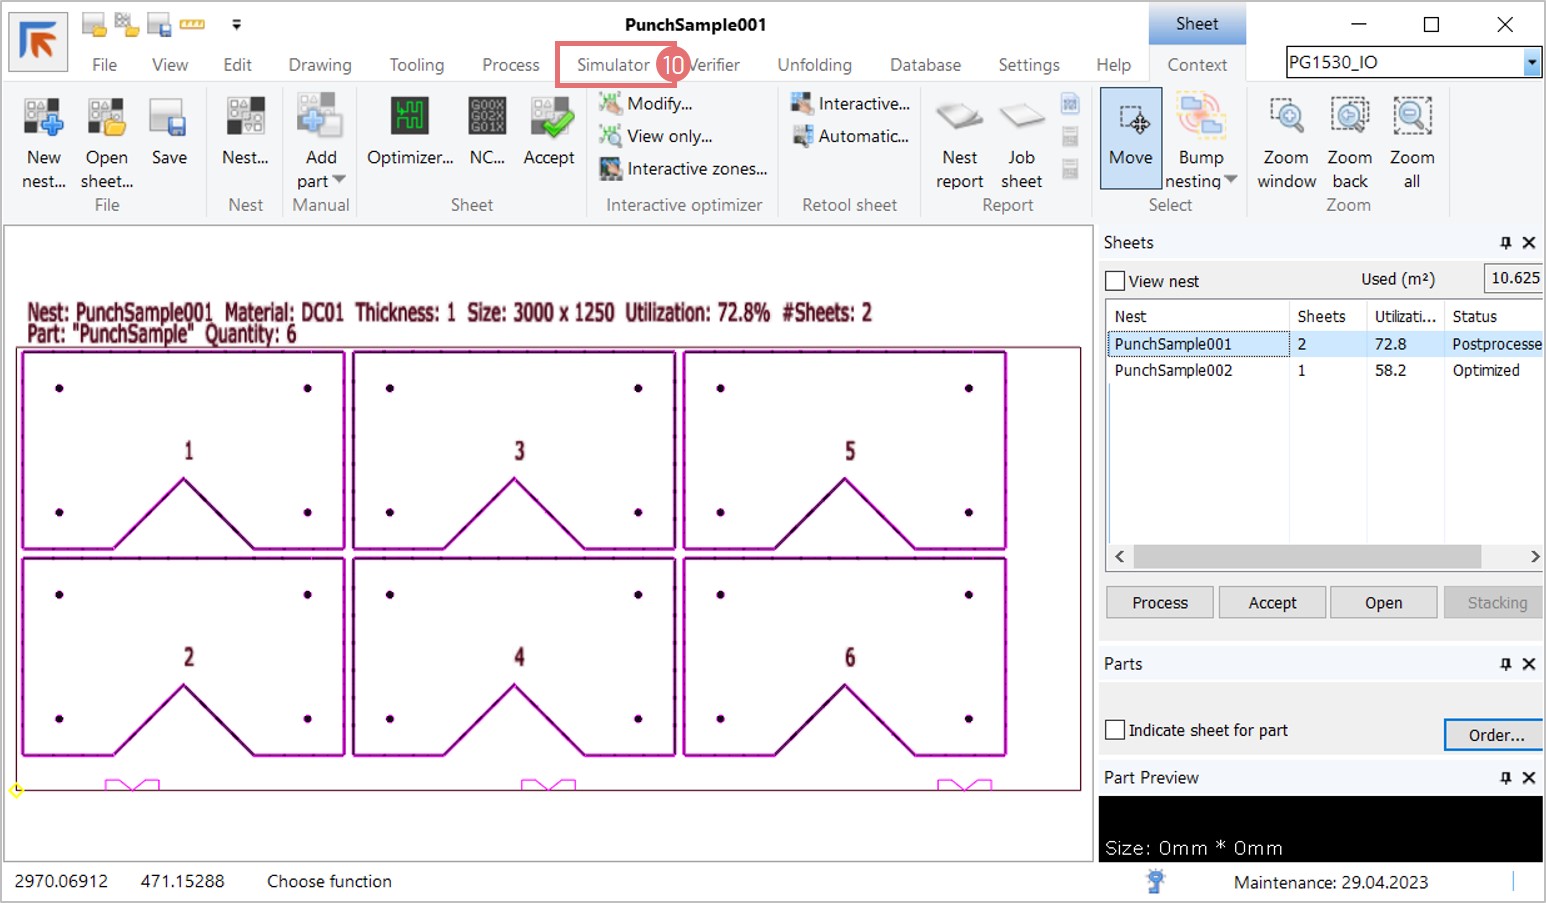This screenshot has width=1546, height=903.
Task: Switch to the Tooling tab
Action: 416,65
